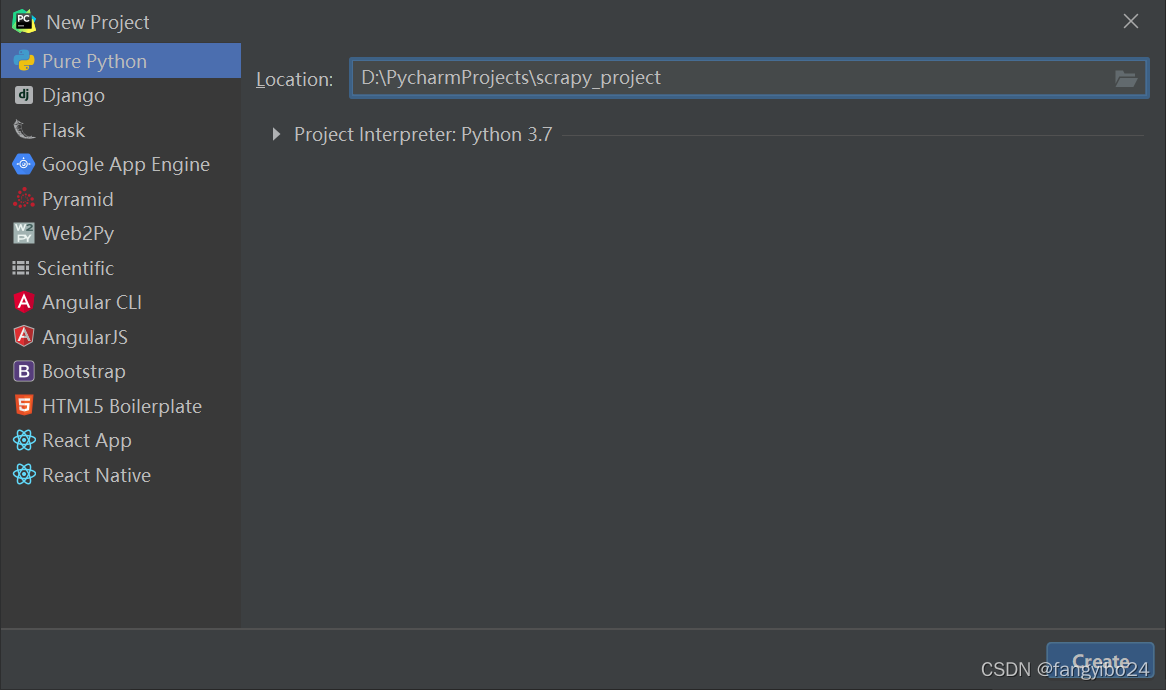Open the folder browse icon for Location

[x=1126, y=78]
